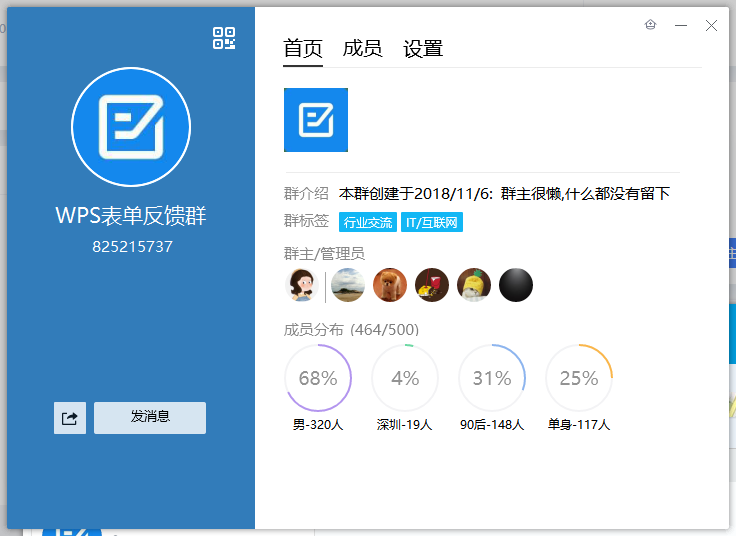Image resolution: width=736 pixels, height=536 pixels.
Task: Click the square group album thumbnail
Action: click(x=316, y=120)
